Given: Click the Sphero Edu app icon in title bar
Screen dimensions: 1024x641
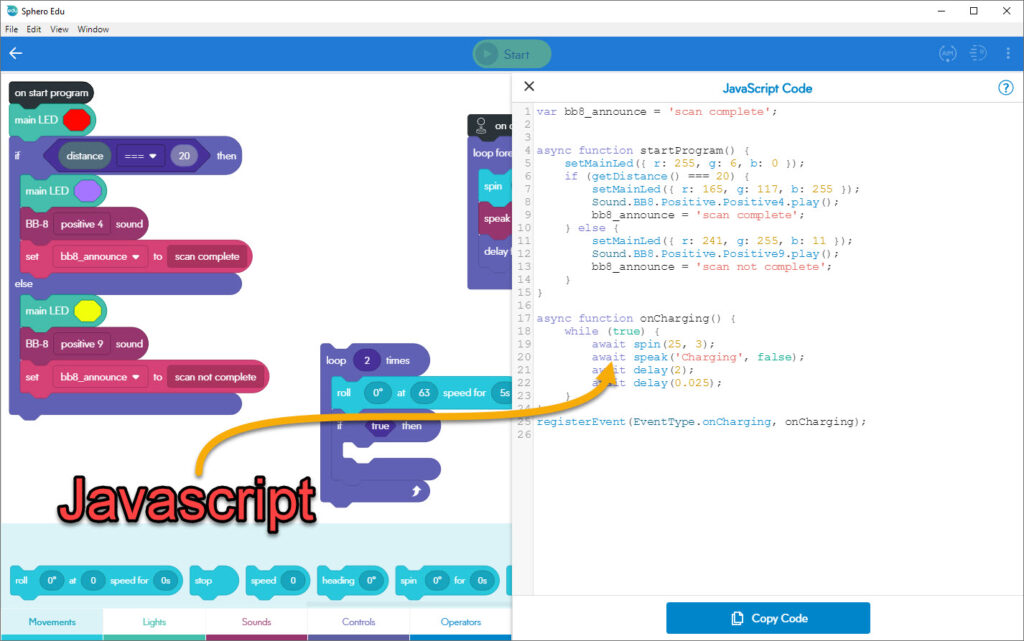Looking at the screenshot, I should [x=12, y=11].
